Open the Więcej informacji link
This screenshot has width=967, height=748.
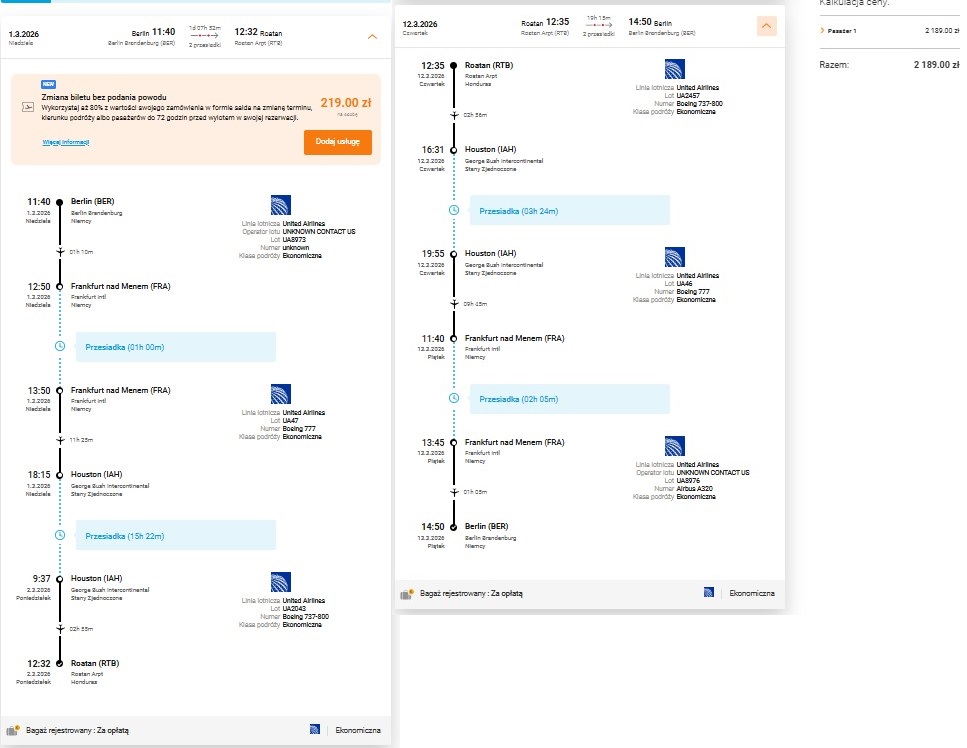(66, 142)
